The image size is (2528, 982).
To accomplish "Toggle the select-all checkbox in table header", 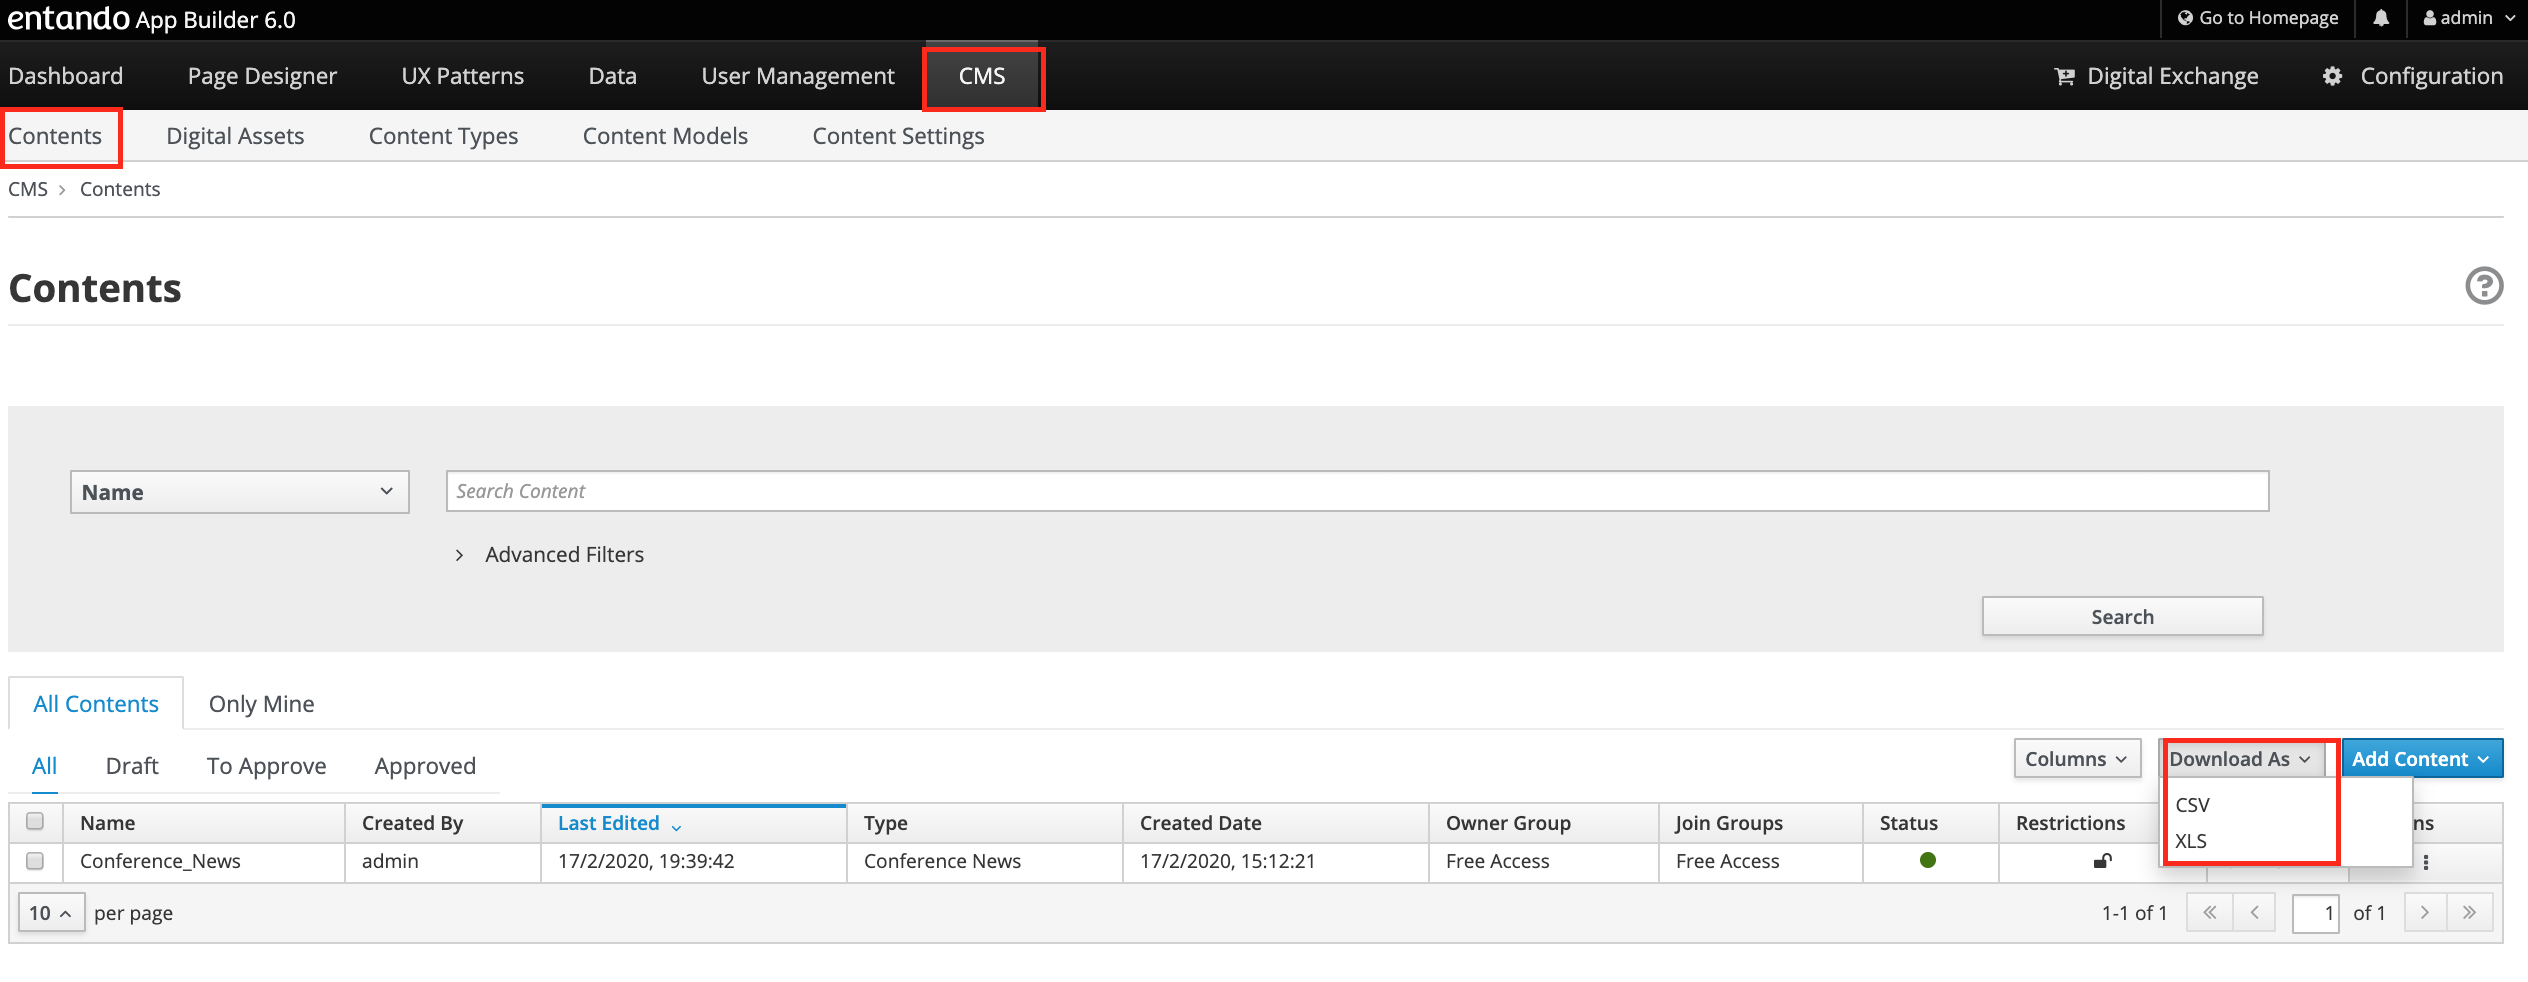I will pyautogui.click(x=35, y=821).
